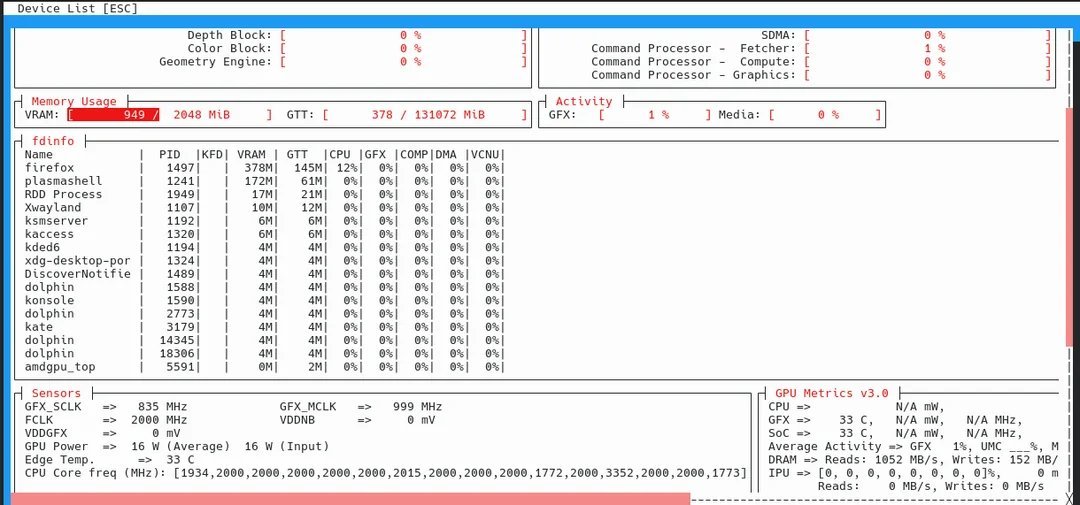Image resolution: width=1080 pixels, height=505 pixels.
Task: Click the GTT memory usage bar
Action: pyautogui.click(x=424, y=114)
